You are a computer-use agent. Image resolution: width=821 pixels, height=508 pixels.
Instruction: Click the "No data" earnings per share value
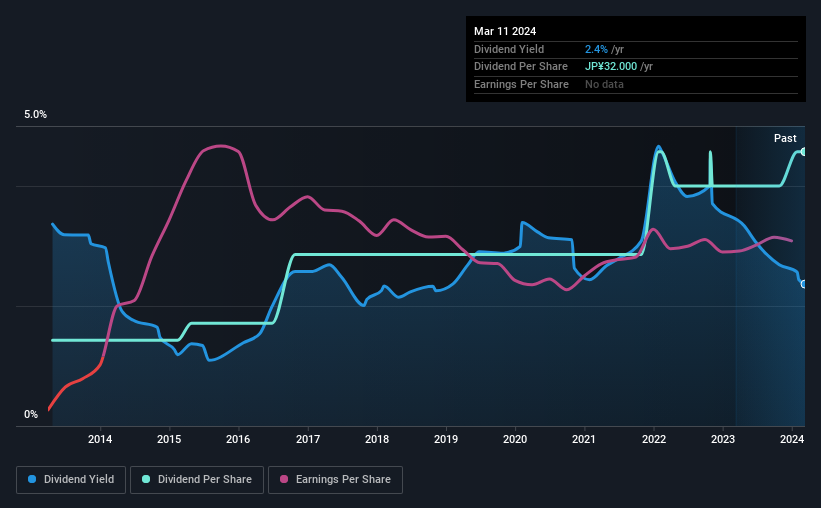point(604,84)
